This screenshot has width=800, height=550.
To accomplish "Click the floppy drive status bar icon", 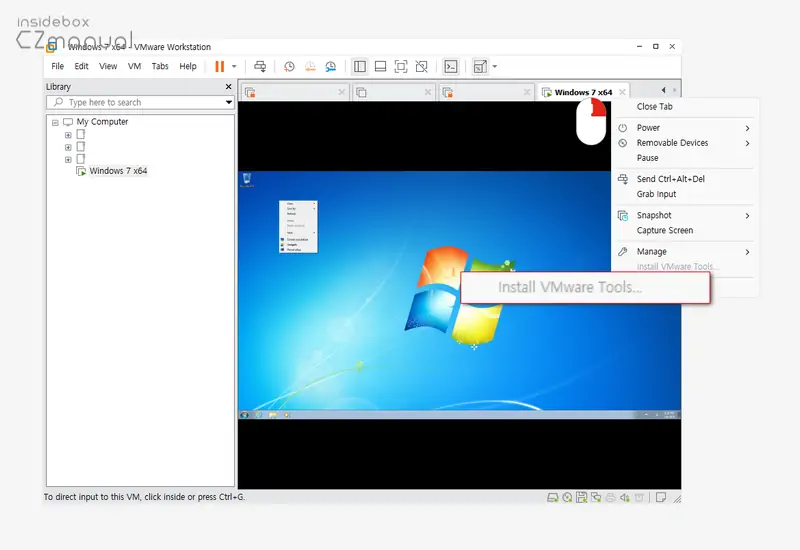I will pyautogui.click(x=582, y=497).
